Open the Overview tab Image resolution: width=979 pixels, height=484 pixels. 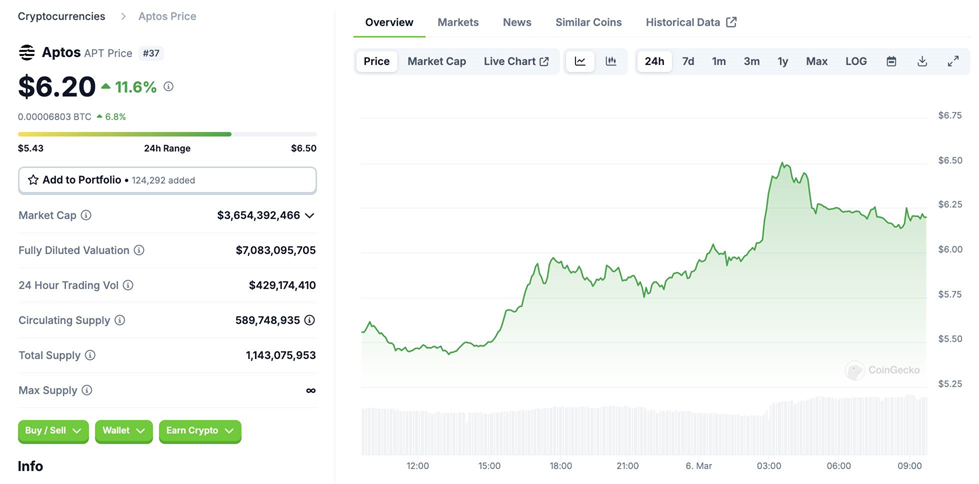(x=389, y=22)
